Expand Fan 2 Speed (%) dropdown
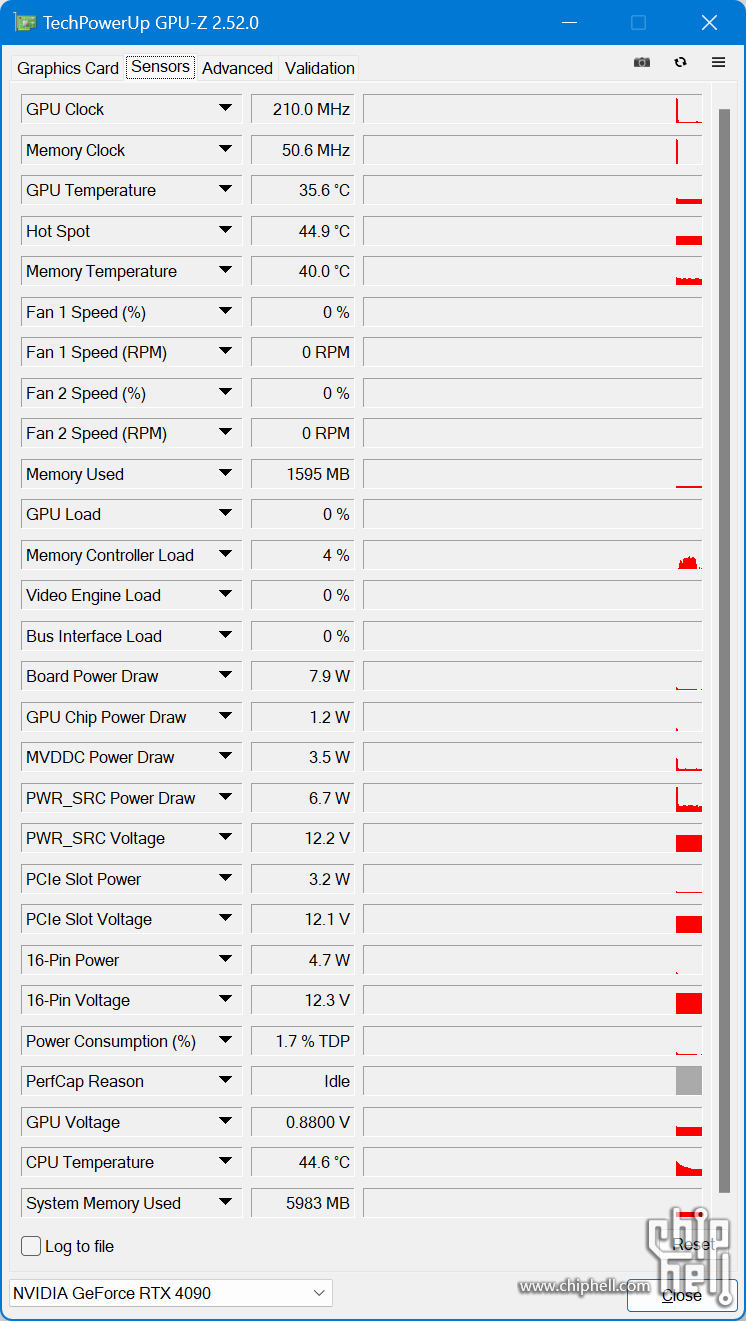The width and height of the screenshot is (746, 1321). click(x=225, y=393)
